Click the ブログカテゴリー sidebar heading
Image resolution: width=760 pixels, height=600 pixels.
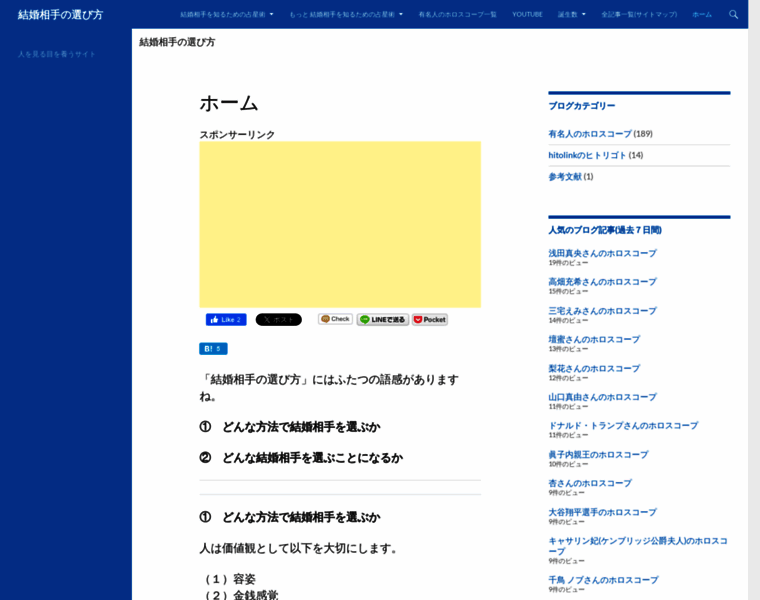coord(582,106)
